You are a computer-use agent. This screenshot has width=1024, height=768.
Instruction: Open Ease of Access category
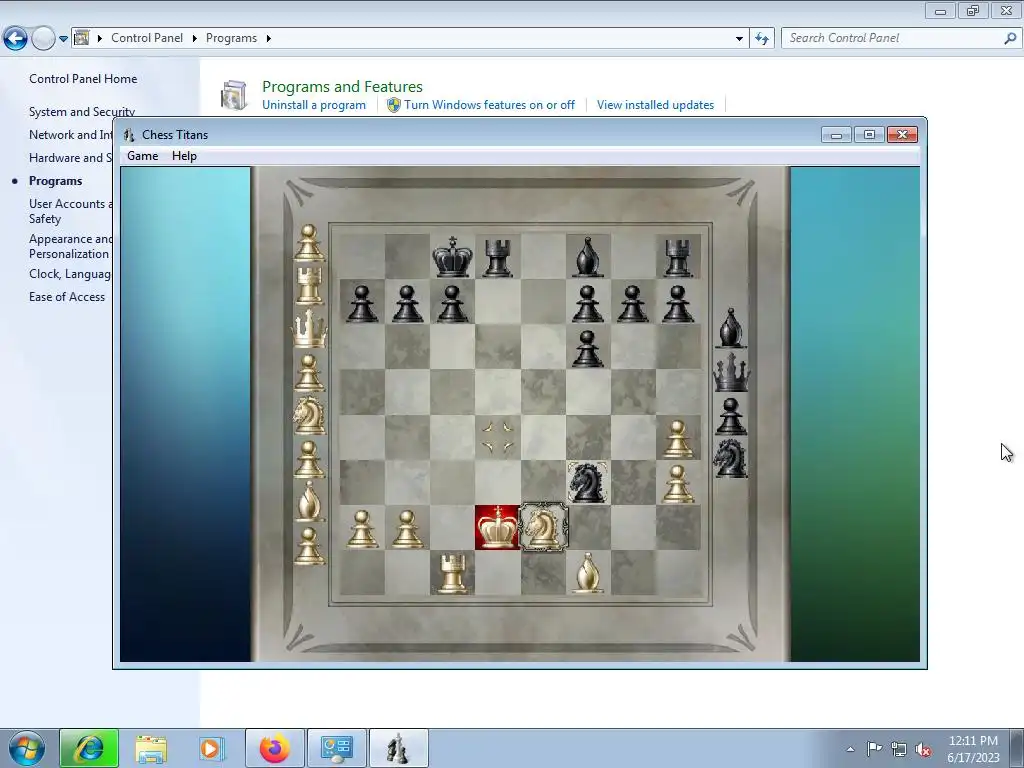tap(67, 297)
